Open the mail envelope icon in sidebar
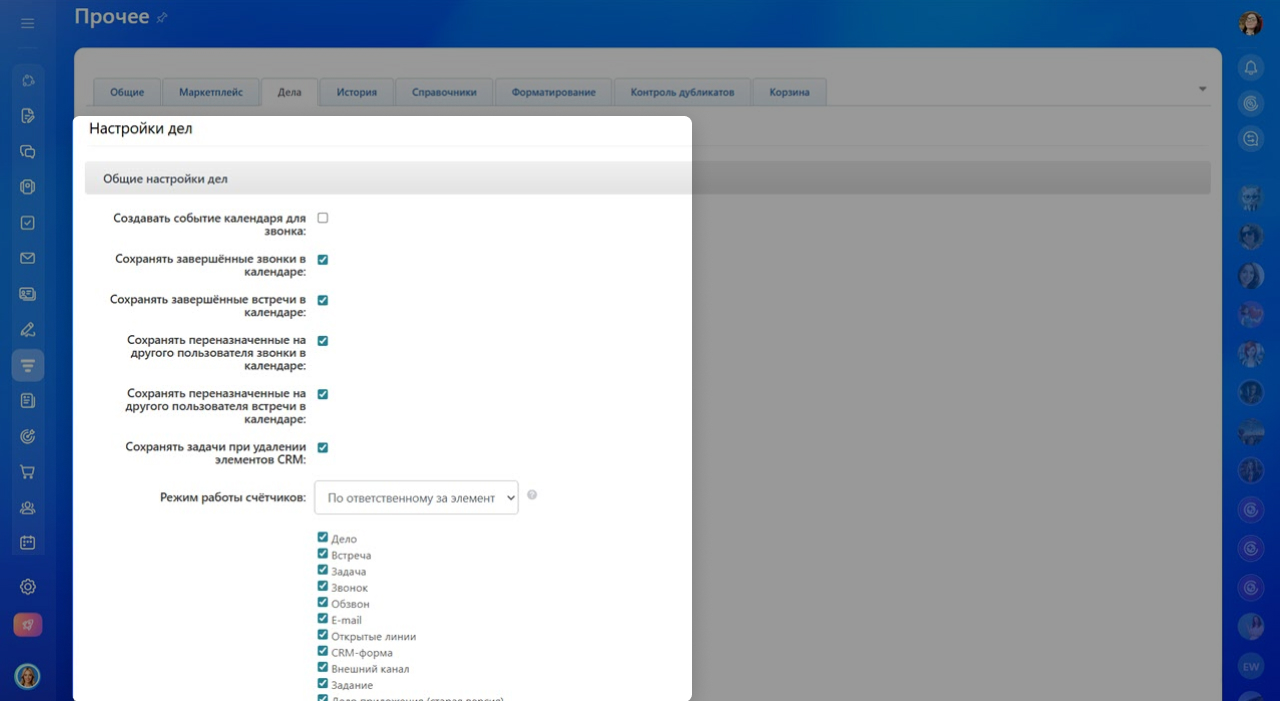Screen dimensions: 1280x701 point(28,258)
